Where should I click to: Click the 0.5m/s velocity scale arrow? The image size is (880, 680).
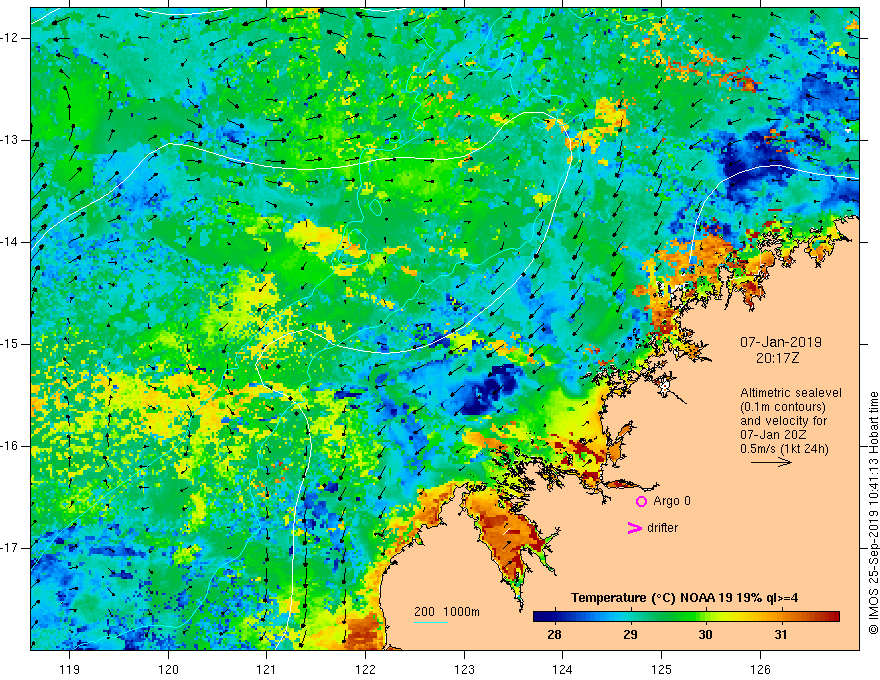pyautogui.click(x=771, y=462)
